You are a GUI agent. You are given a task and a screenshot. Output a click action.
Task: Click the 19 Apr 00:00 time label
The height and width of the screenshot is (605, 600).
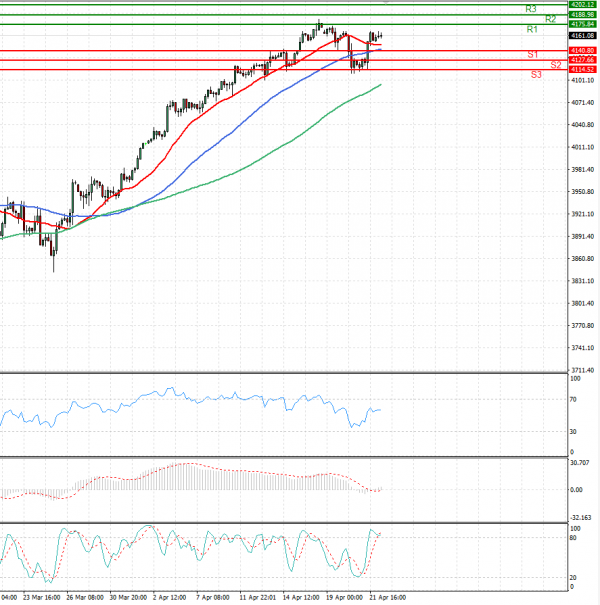(x=344, y=598)
